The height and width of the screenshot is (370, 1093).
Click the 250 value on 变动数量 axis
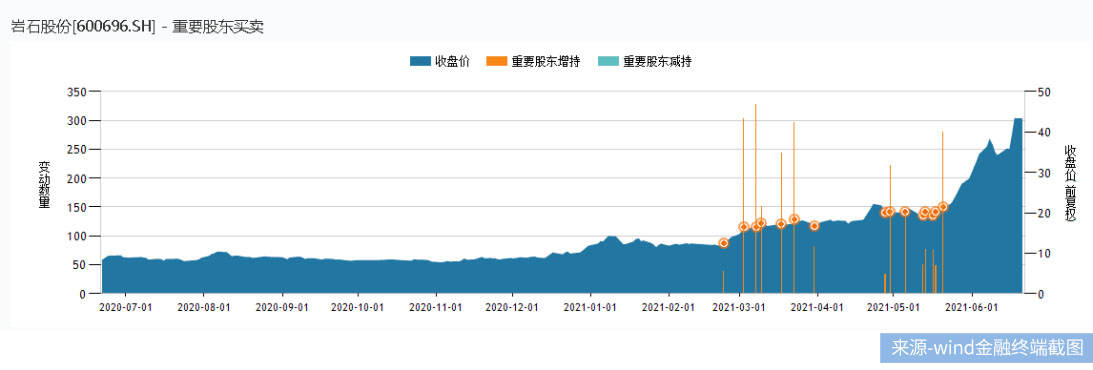coord(77,150)
